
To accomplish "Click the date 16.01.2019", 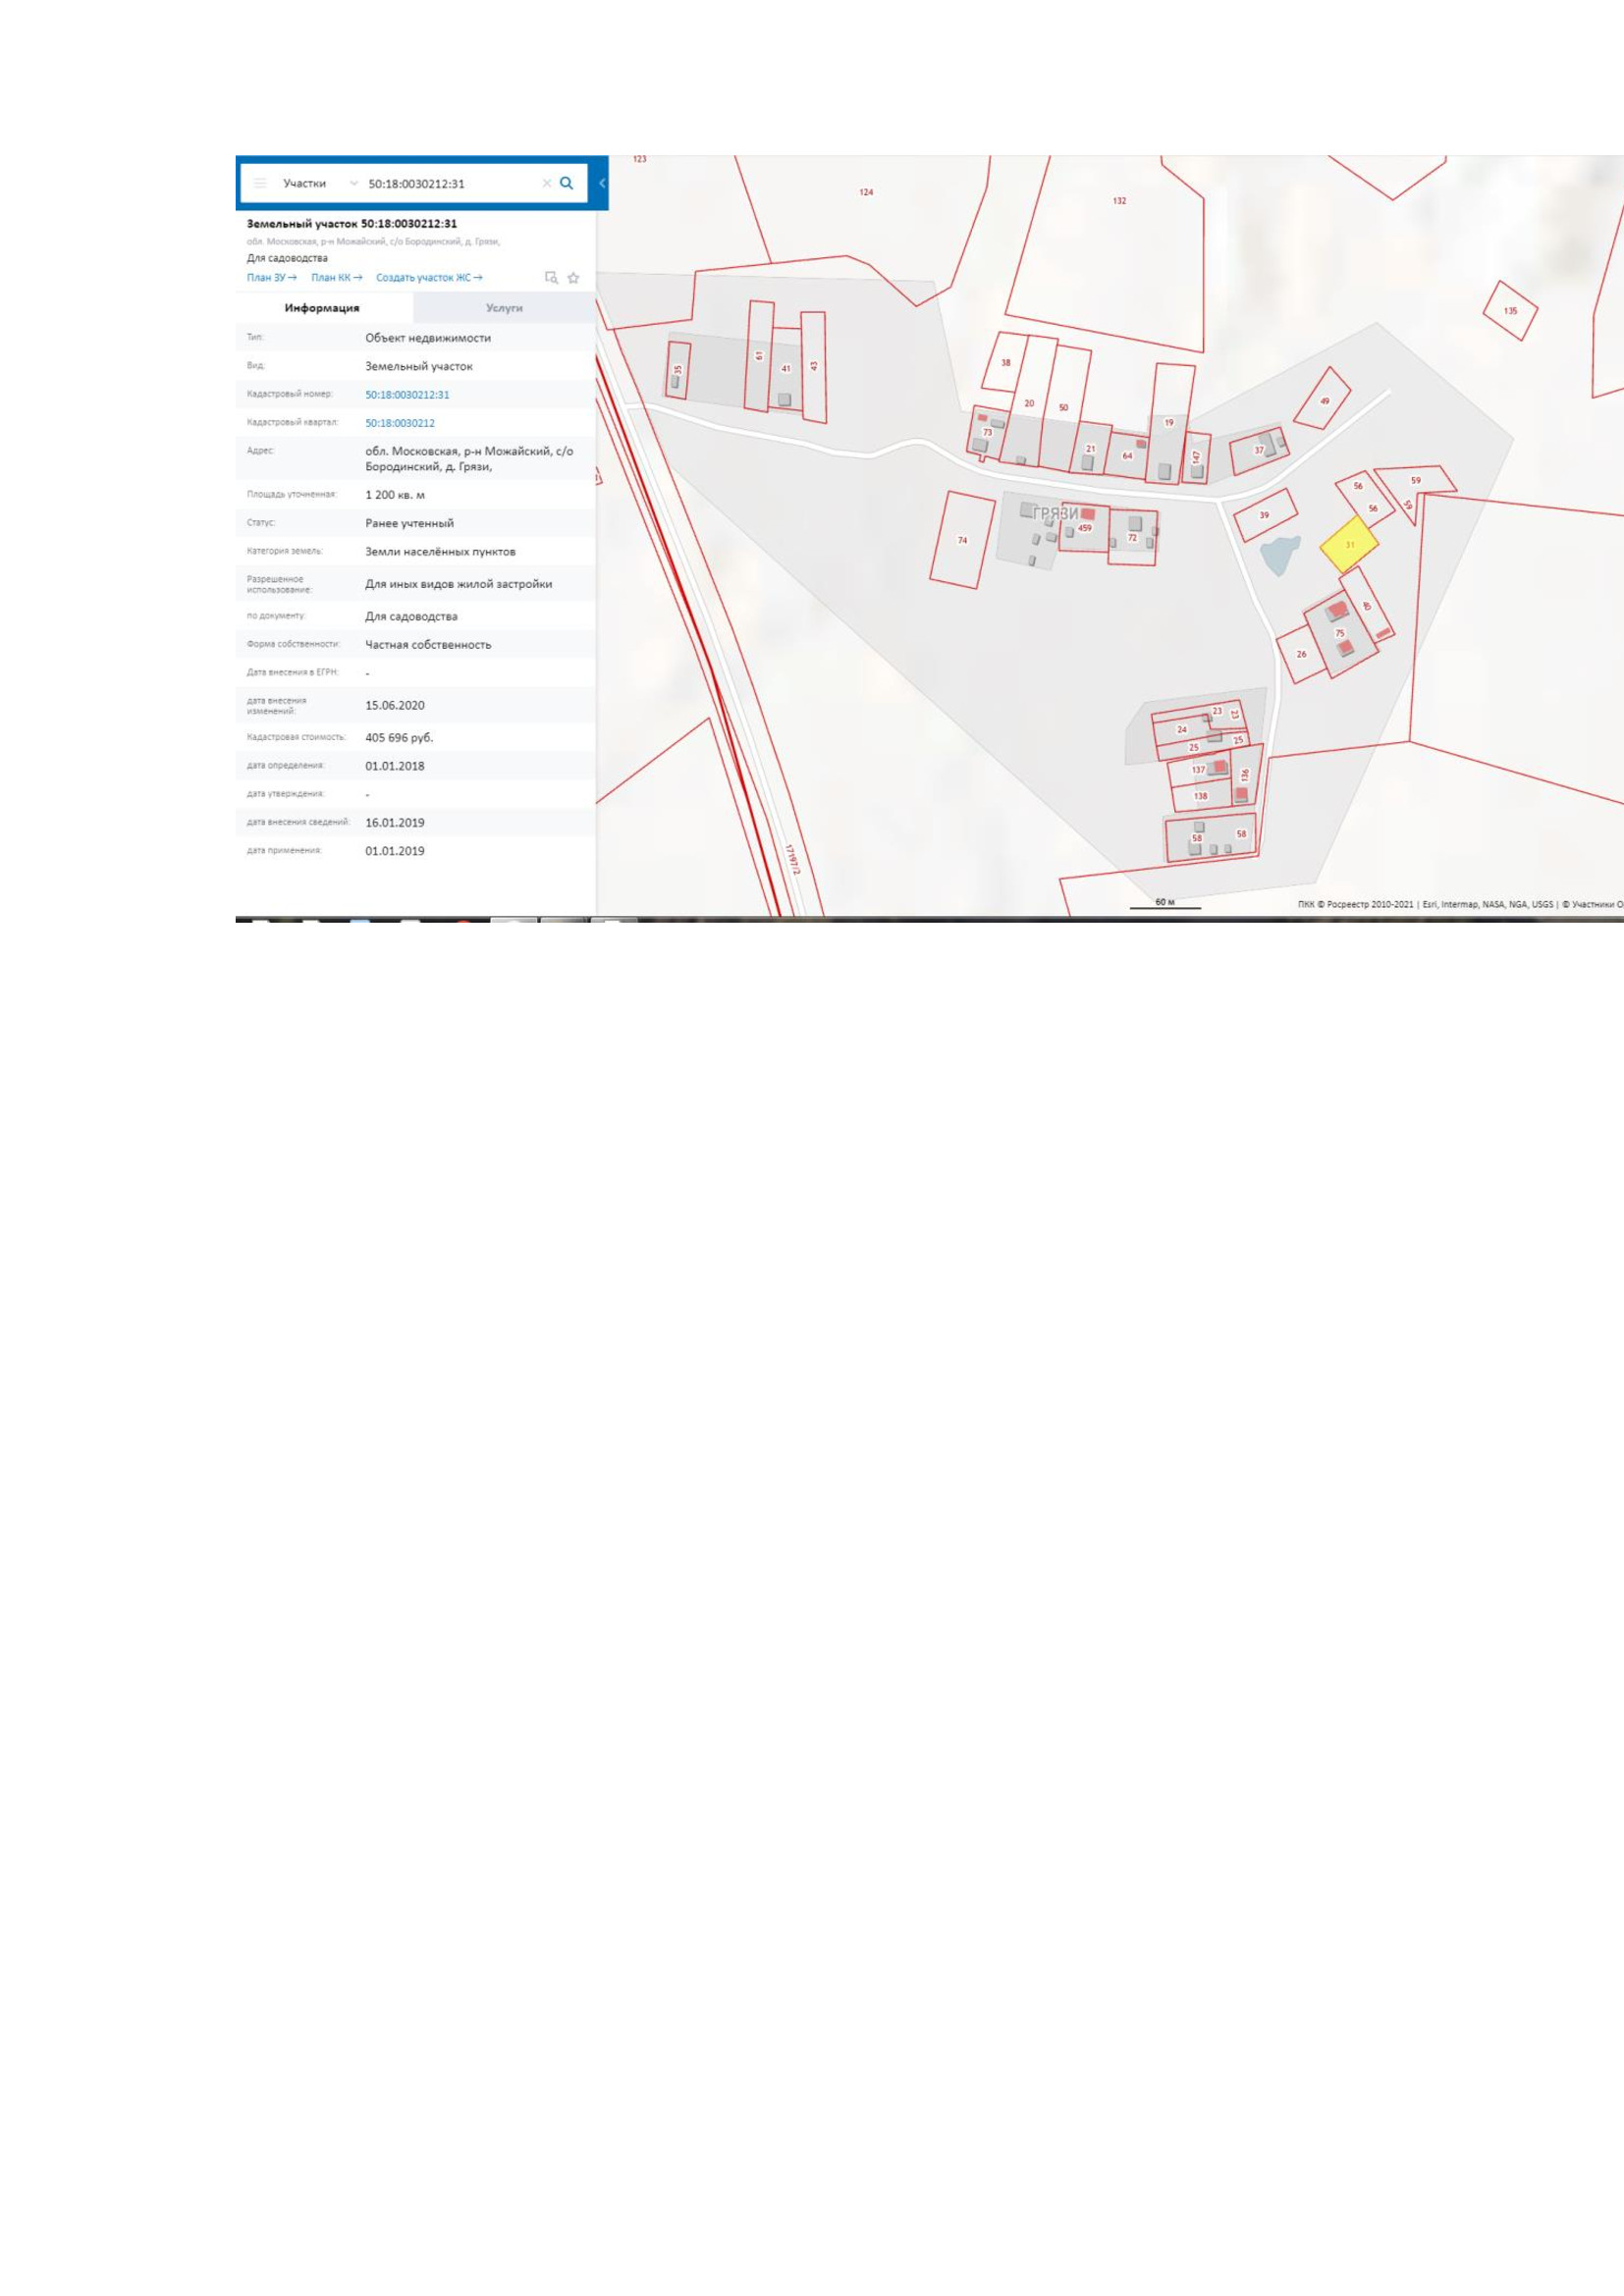I will tap(395, 823).
